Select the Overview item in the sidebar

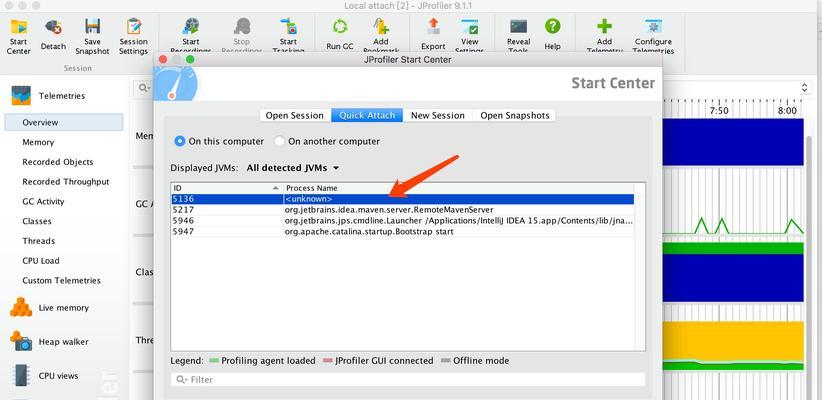pyautogui.click(x=64, y=122)
